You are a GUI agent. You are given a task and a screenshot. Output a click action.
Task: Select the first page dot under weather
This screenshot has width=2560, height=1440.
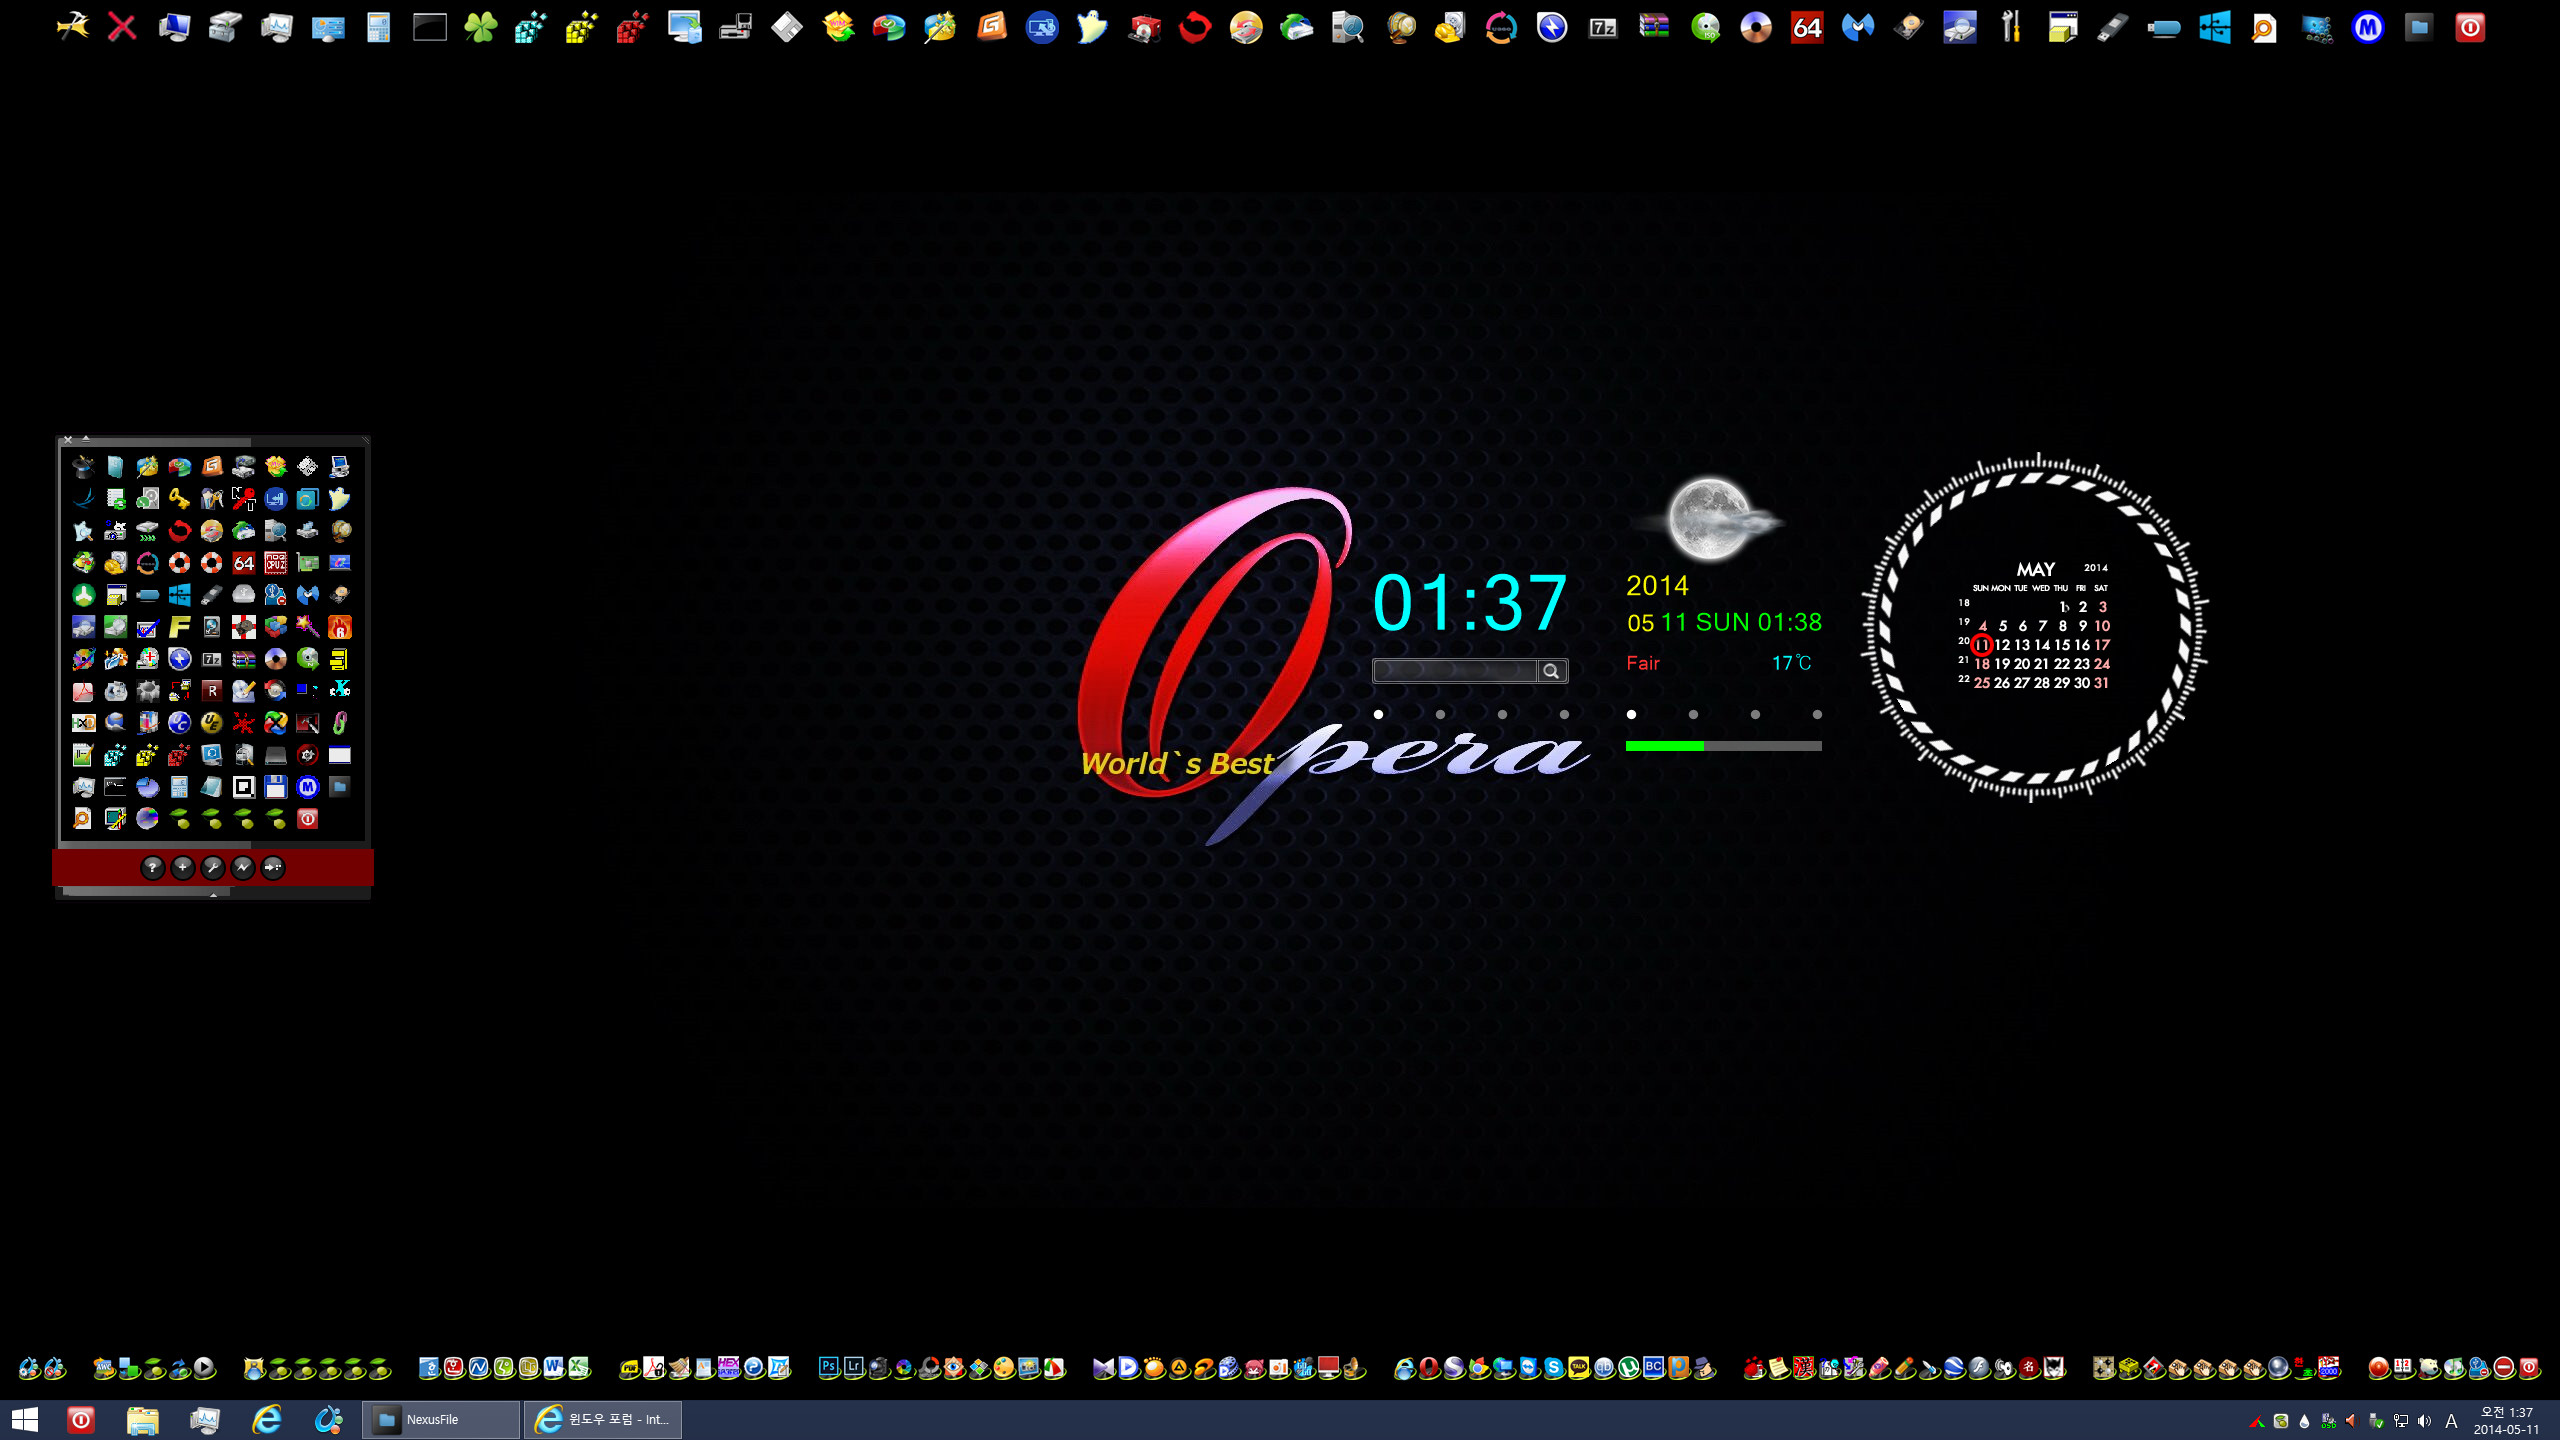click(x=1631, y=714)
